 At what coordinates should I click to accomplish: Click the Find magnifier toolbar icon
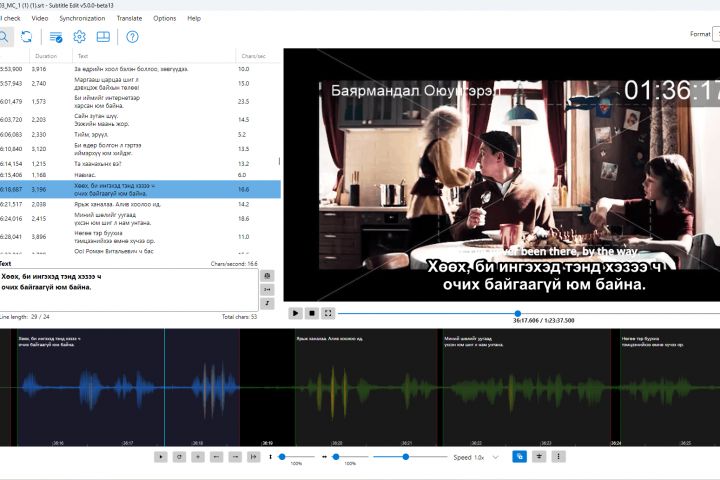(4, 37)
